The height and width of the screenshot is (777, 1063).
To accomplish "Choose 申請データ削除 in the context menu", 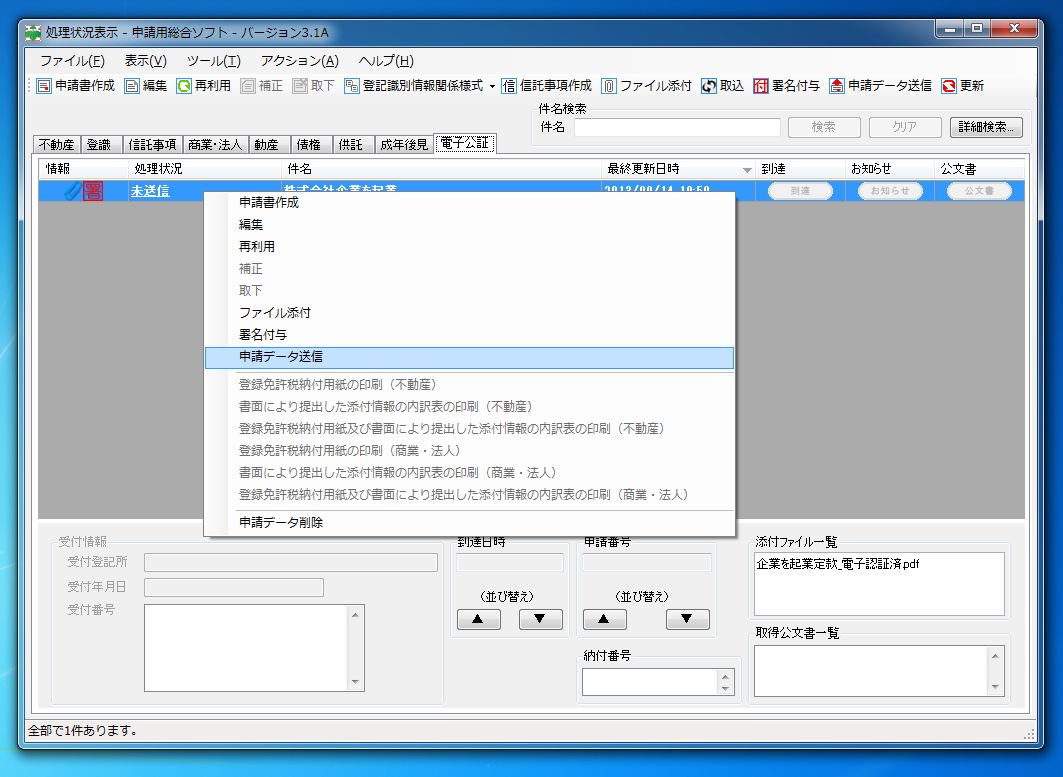I will tap(469, 523).
